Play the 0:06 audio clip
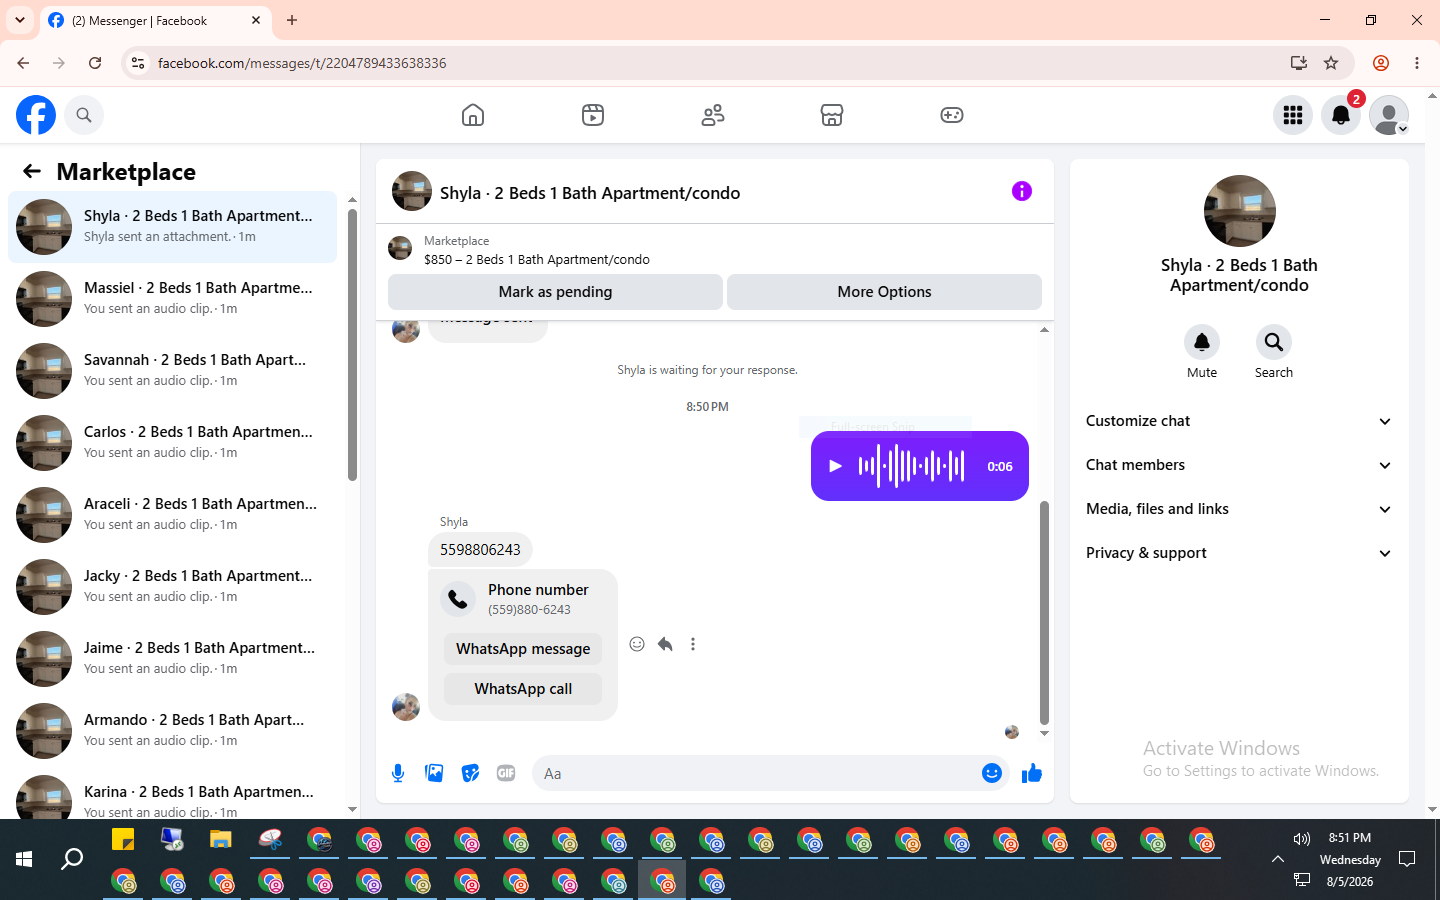 (x=836, y=466)
